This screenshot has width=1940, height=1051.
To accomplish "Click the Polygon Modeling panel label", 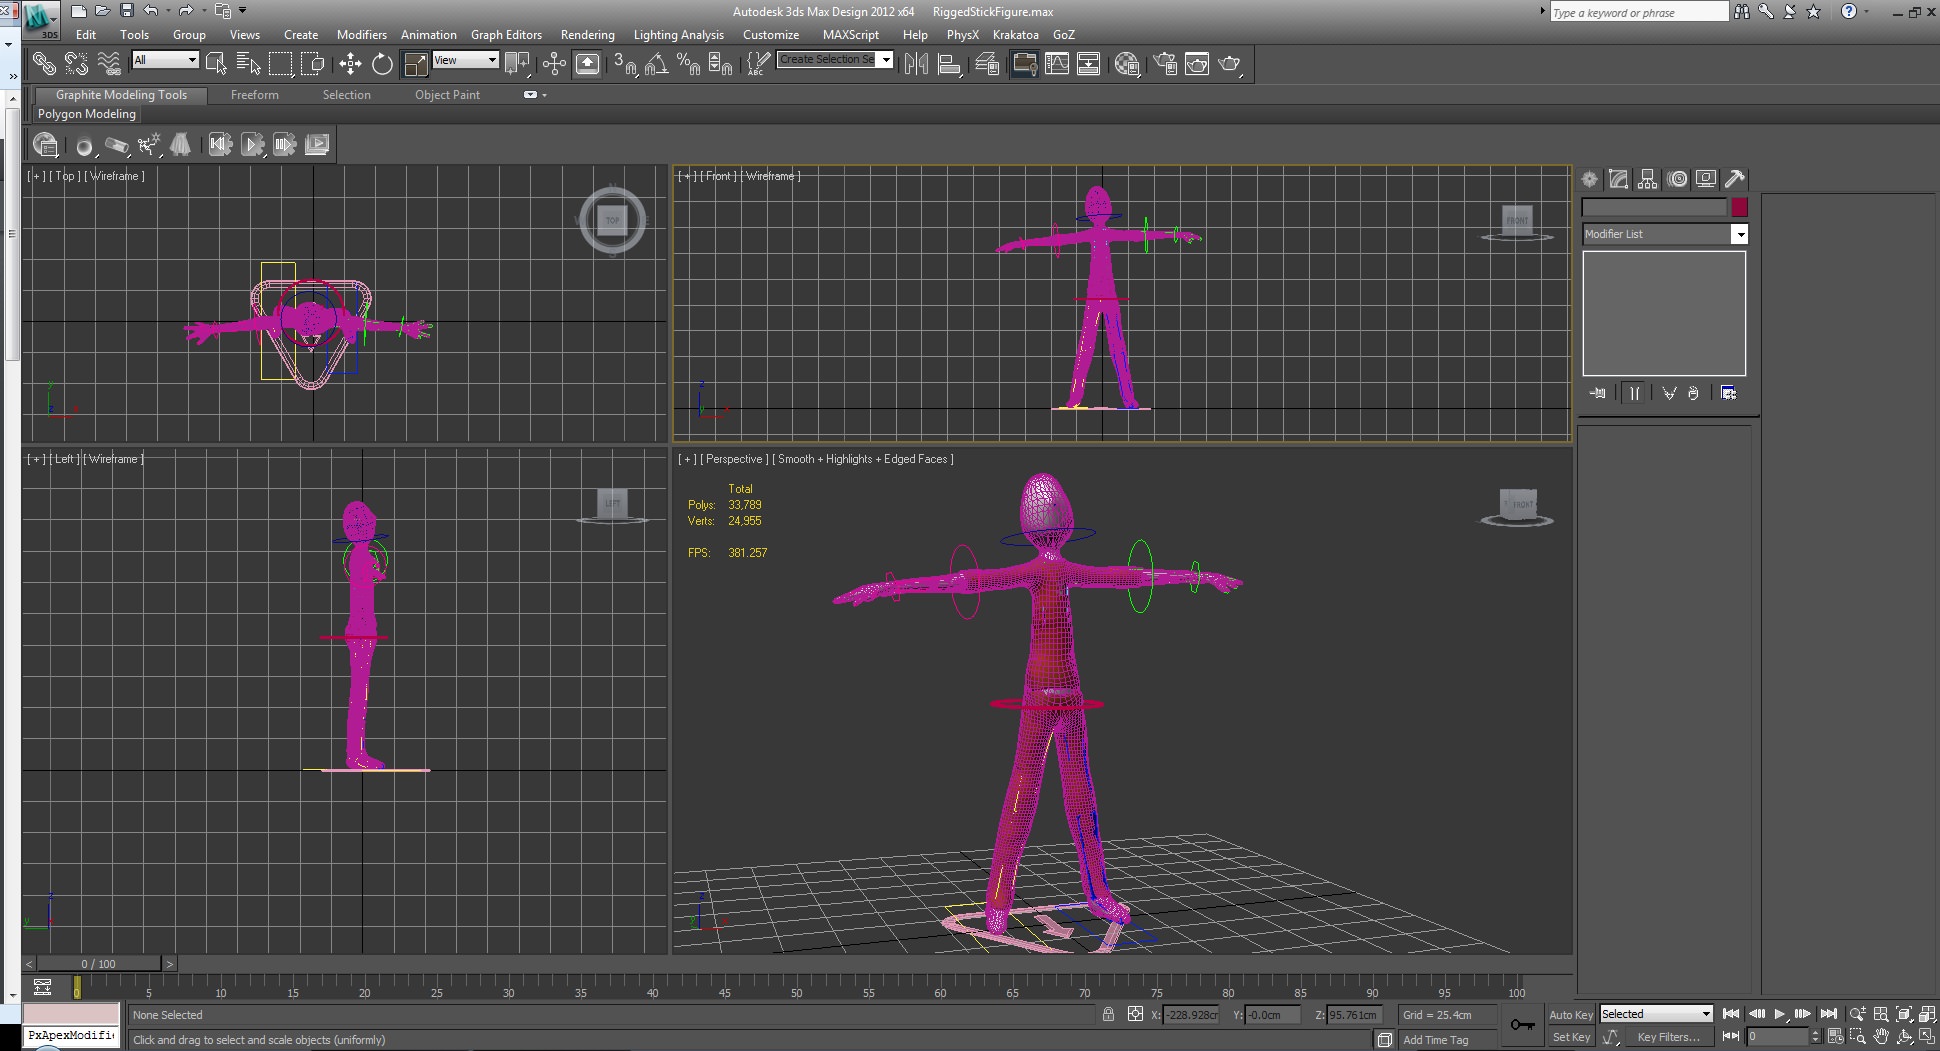I will [x=87, y=114].
